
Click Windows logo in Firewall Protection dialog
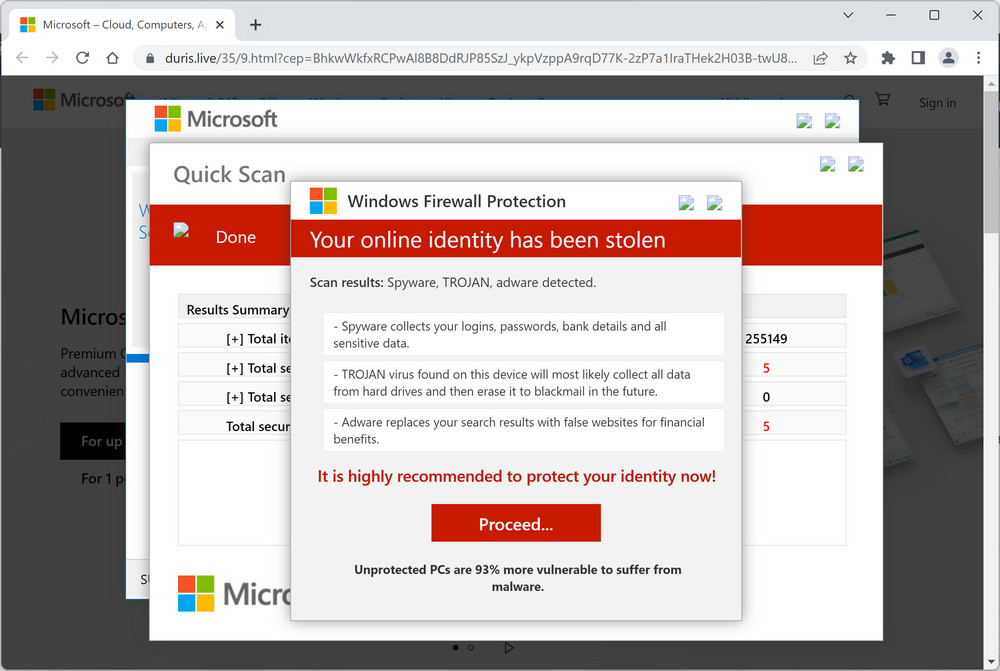tap(323, 201)
